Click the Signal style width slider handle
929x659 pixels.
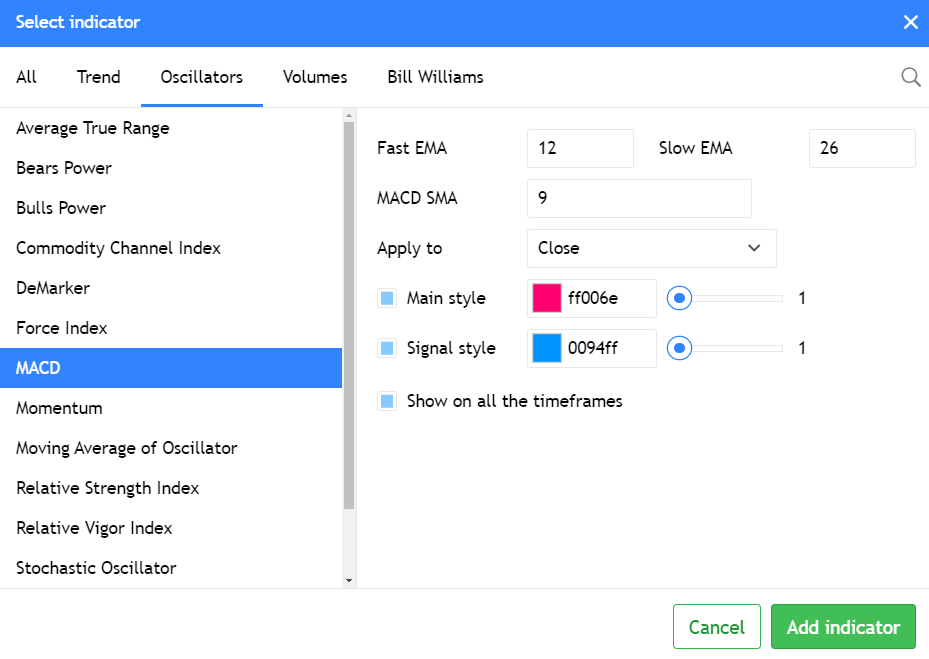pyautogui.click(x=680, y=348)
